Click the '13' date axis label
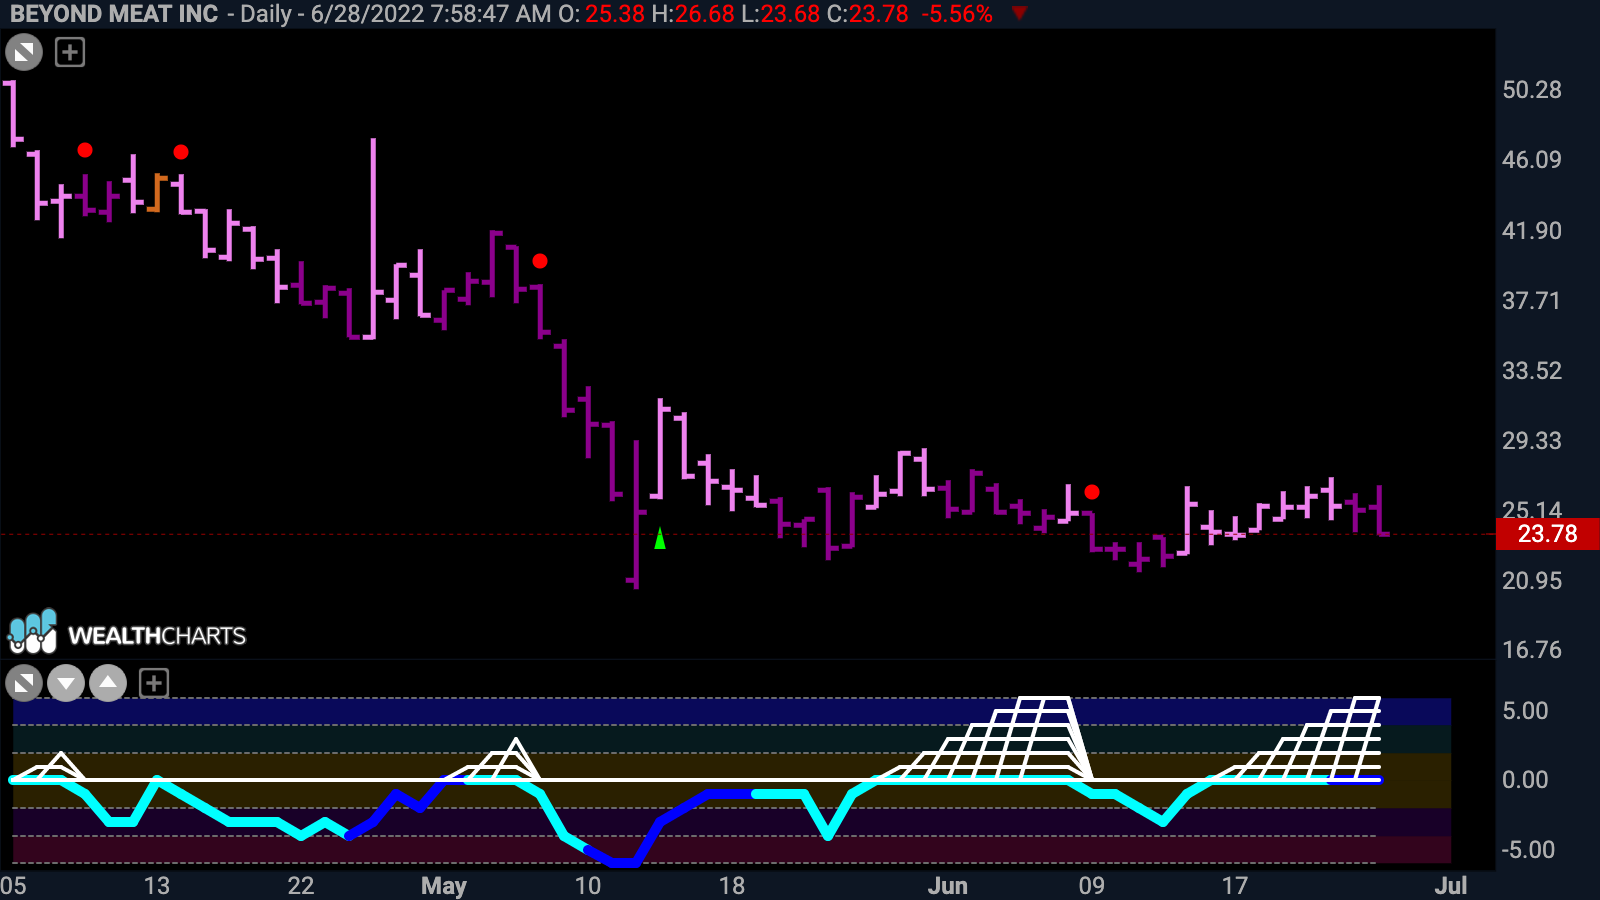This screenshot has width=1600, height=900. [x=157, y=886]
